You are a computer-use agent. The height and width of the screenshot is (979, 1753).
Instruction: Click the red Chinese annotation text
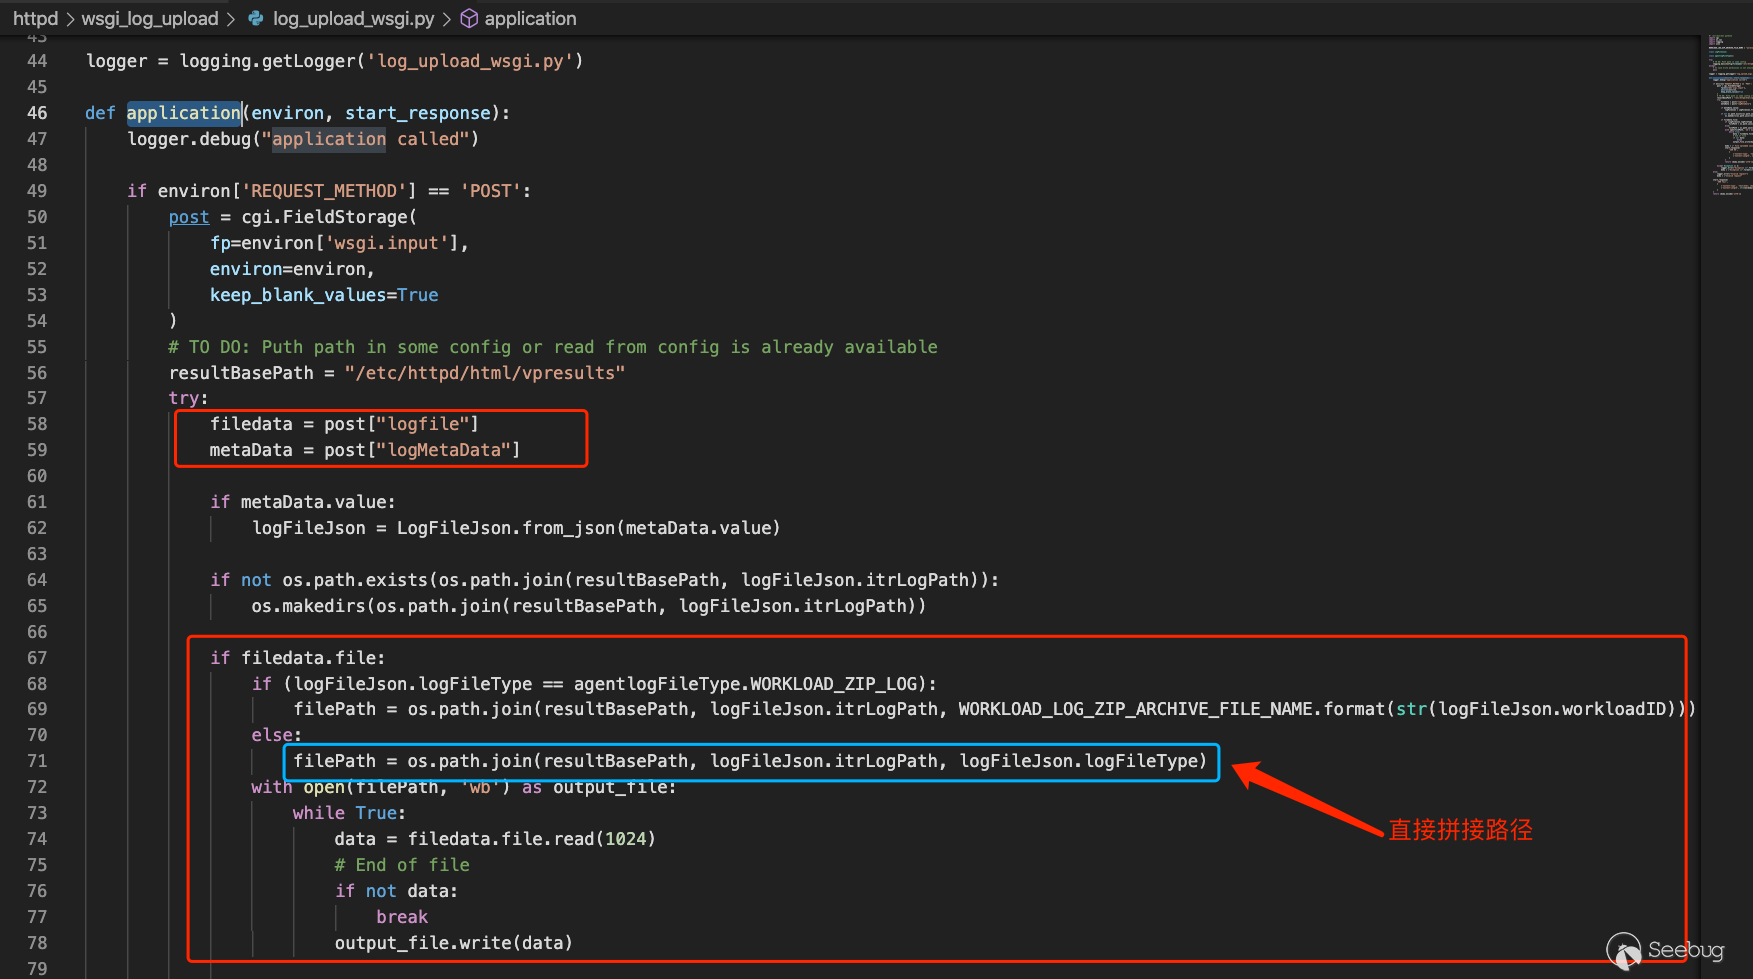point(1460,830)
